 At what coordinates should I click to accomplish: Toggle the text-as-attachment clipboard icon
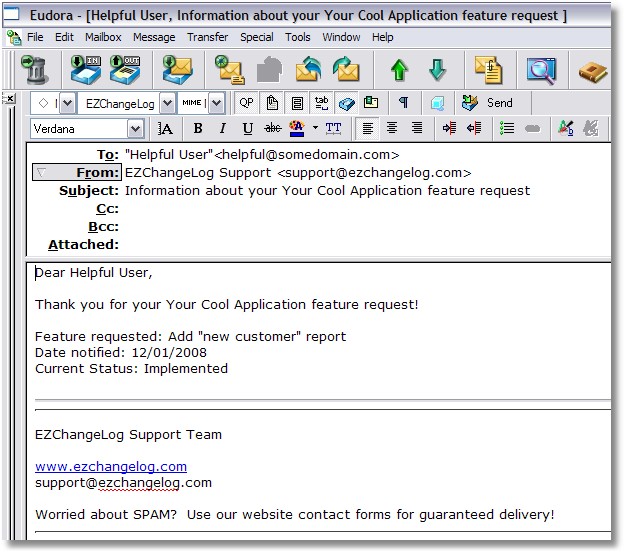[272, 103]
